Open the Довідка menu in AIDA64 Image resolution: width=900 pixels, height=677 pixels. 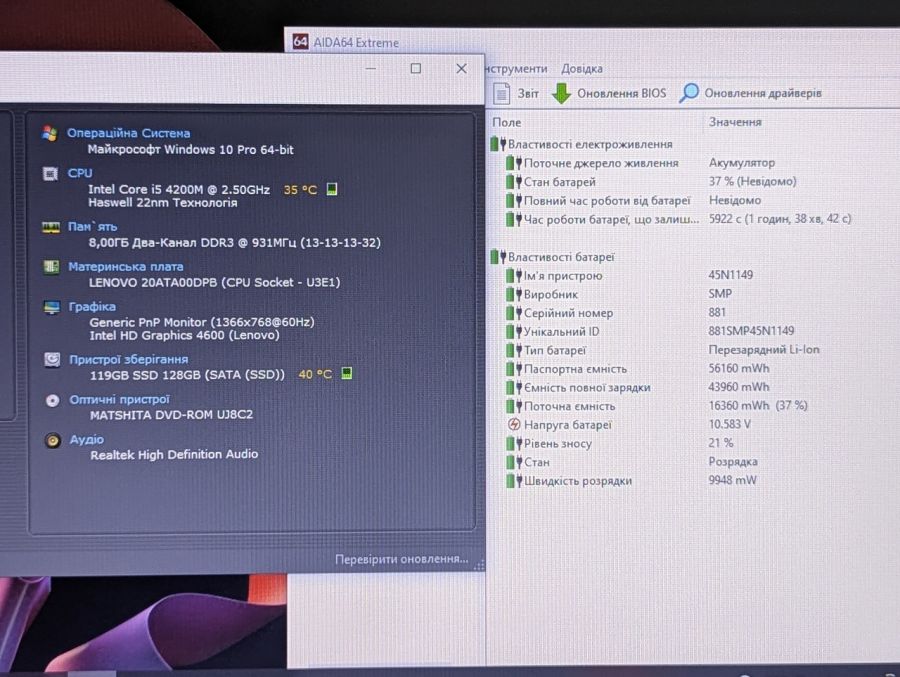click(x=581, y=68)
